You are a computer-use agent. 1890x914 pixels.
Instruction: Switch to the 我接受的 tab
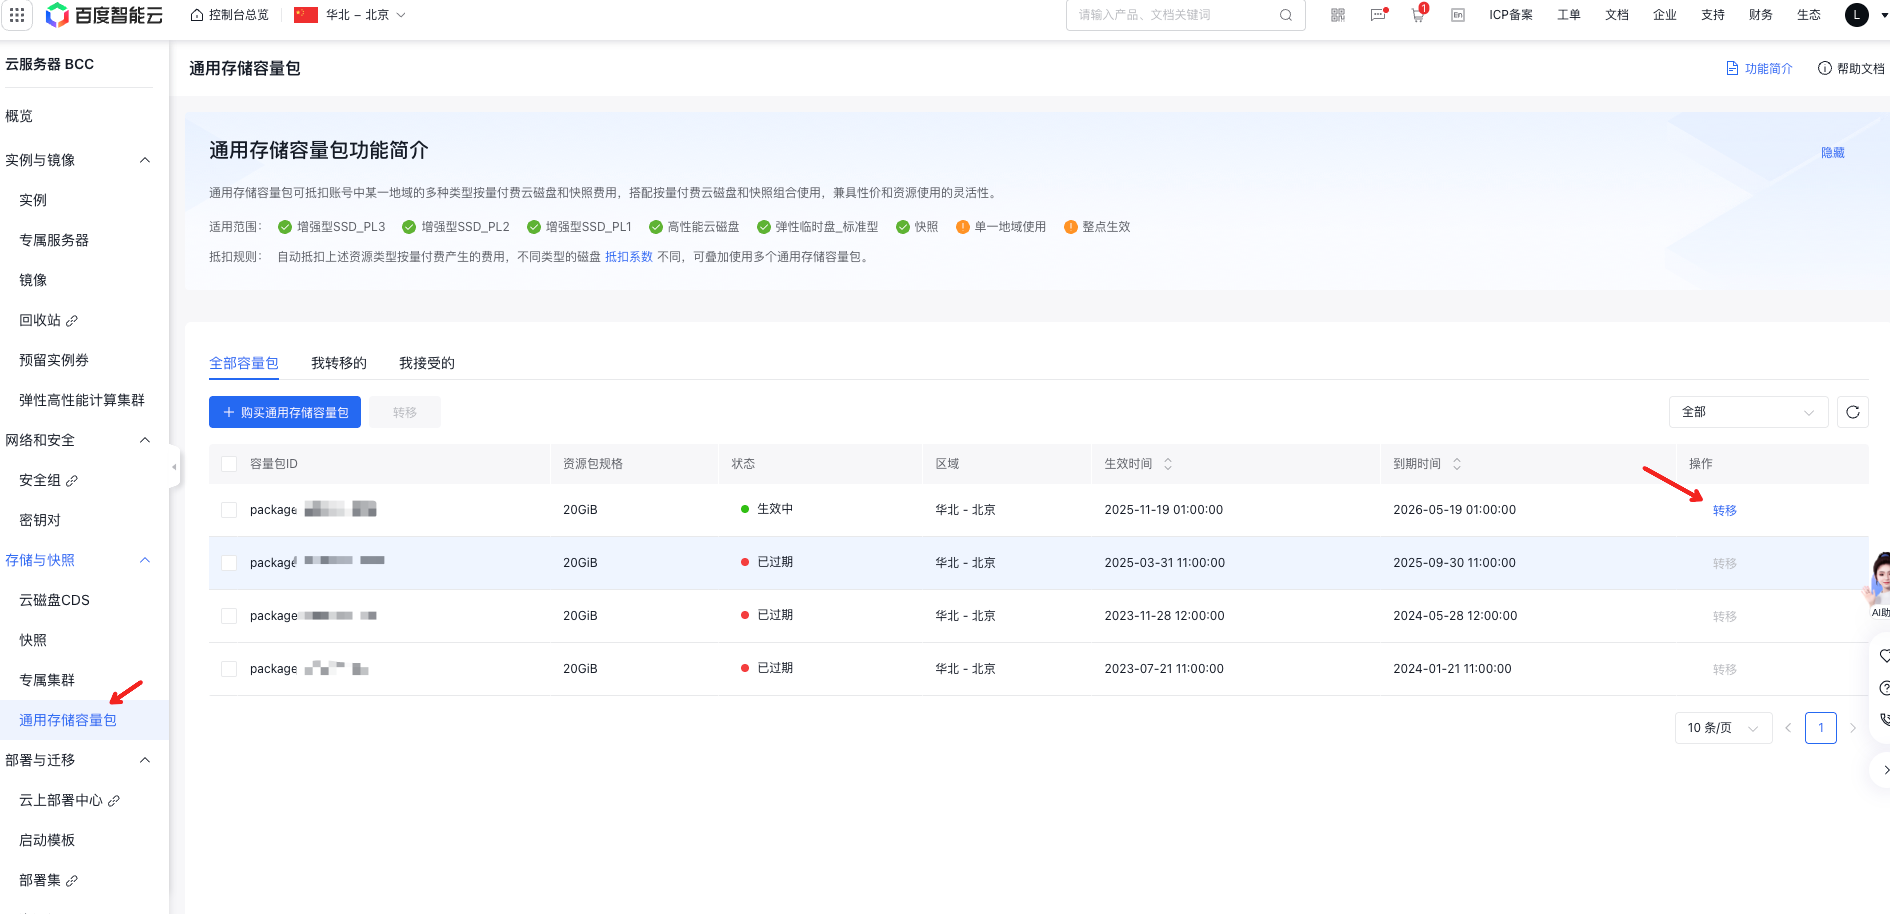tap(426, 363)
